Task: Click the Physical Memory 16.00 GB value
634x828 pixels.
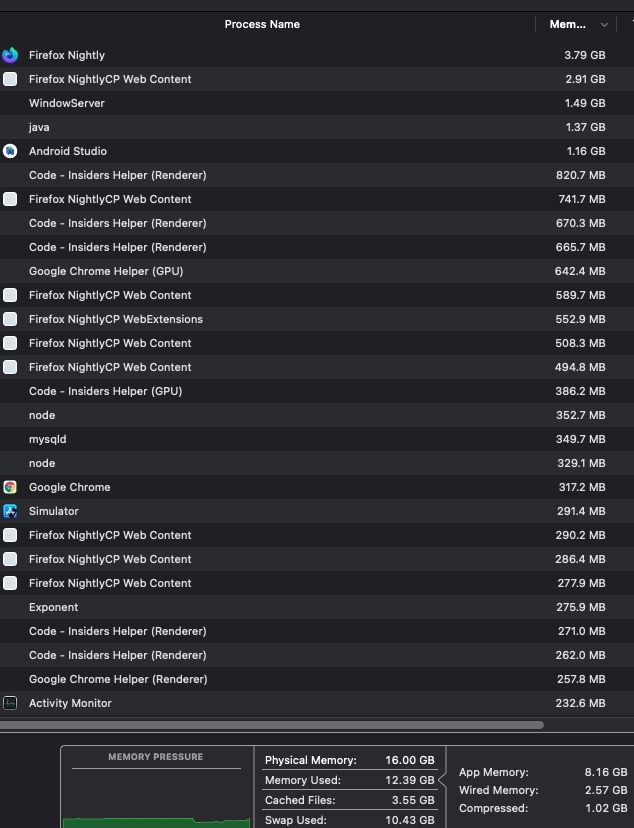Action: click(x=410, y=760)
